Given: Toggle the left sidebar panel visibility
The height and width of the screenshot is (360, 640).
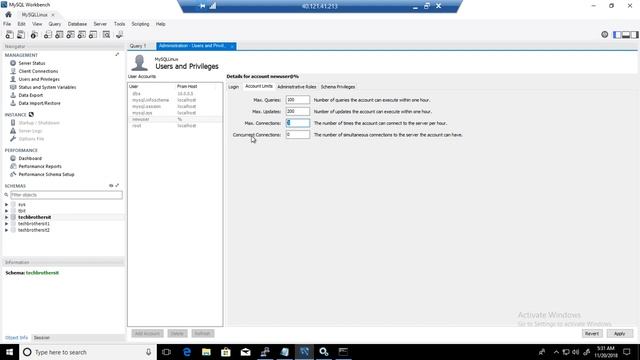Looking at the screenshot, I should coord(617,35).
